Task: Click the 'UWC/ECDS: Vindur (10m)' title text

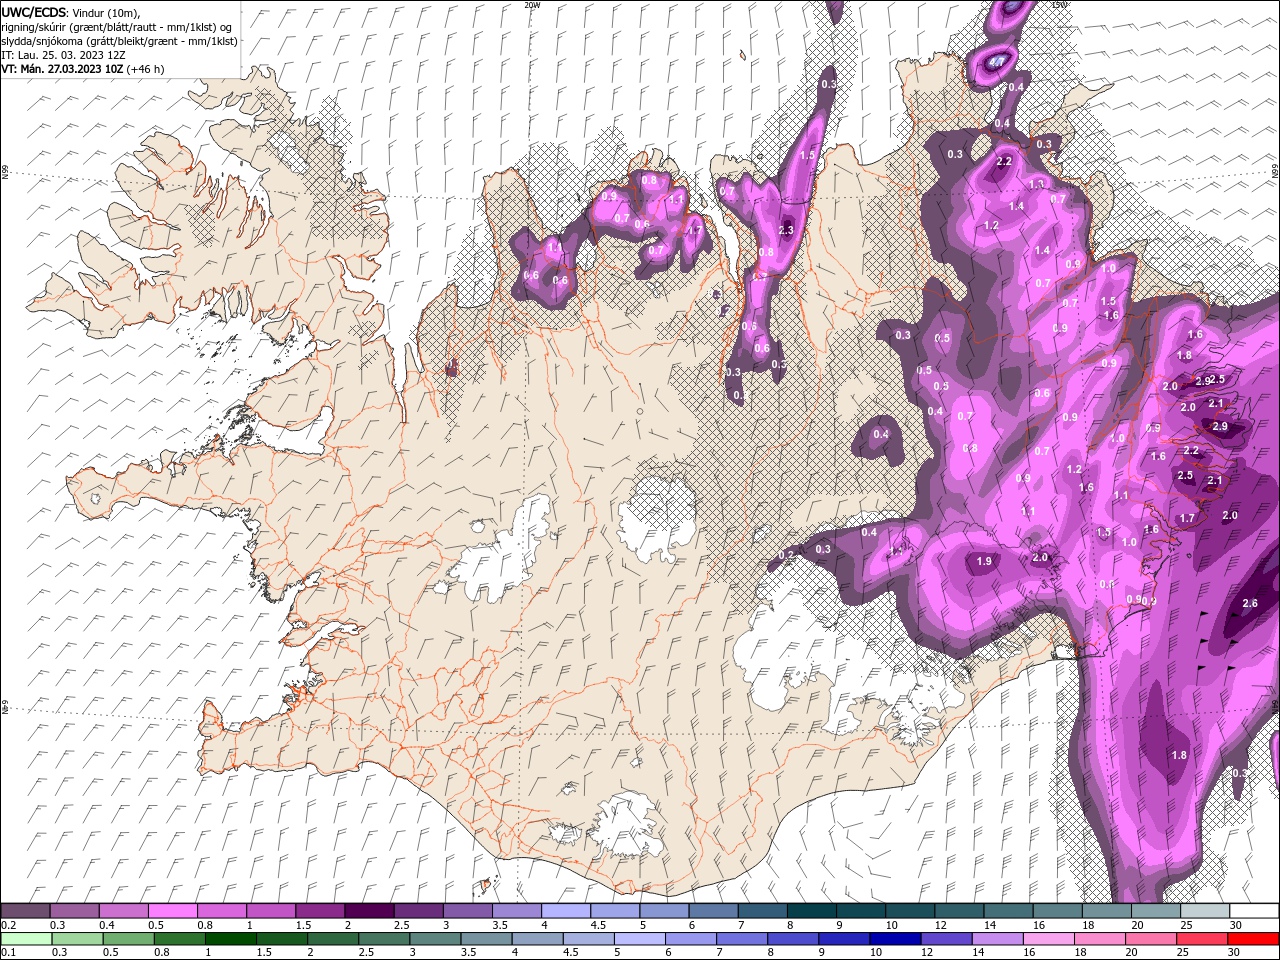Action: (71, 12)
